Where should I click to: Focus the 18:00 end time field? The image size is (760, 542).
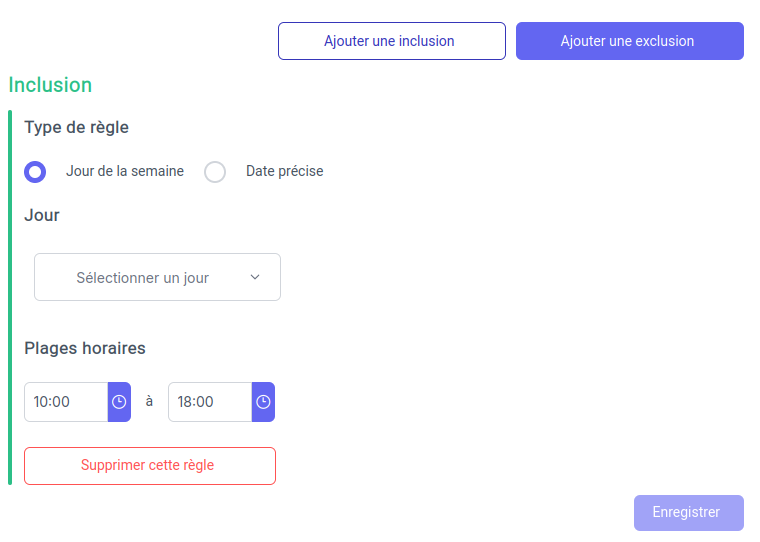point(209,402)
